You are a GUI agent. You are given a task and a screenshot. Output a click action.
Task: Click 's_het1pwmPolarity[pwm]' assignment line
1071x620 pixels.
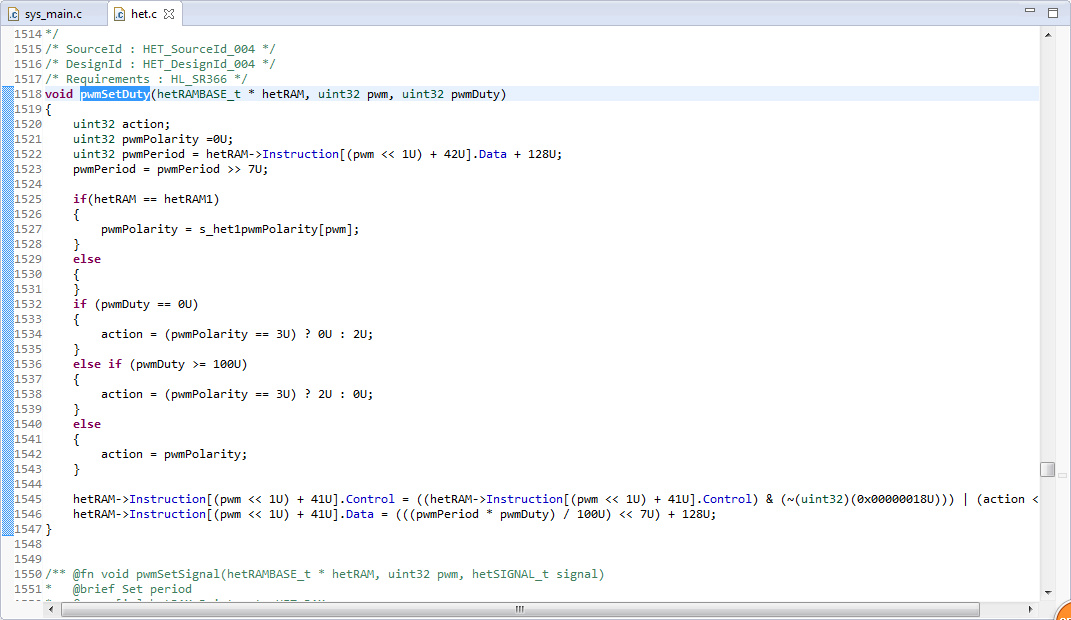[x=230, y=229]
